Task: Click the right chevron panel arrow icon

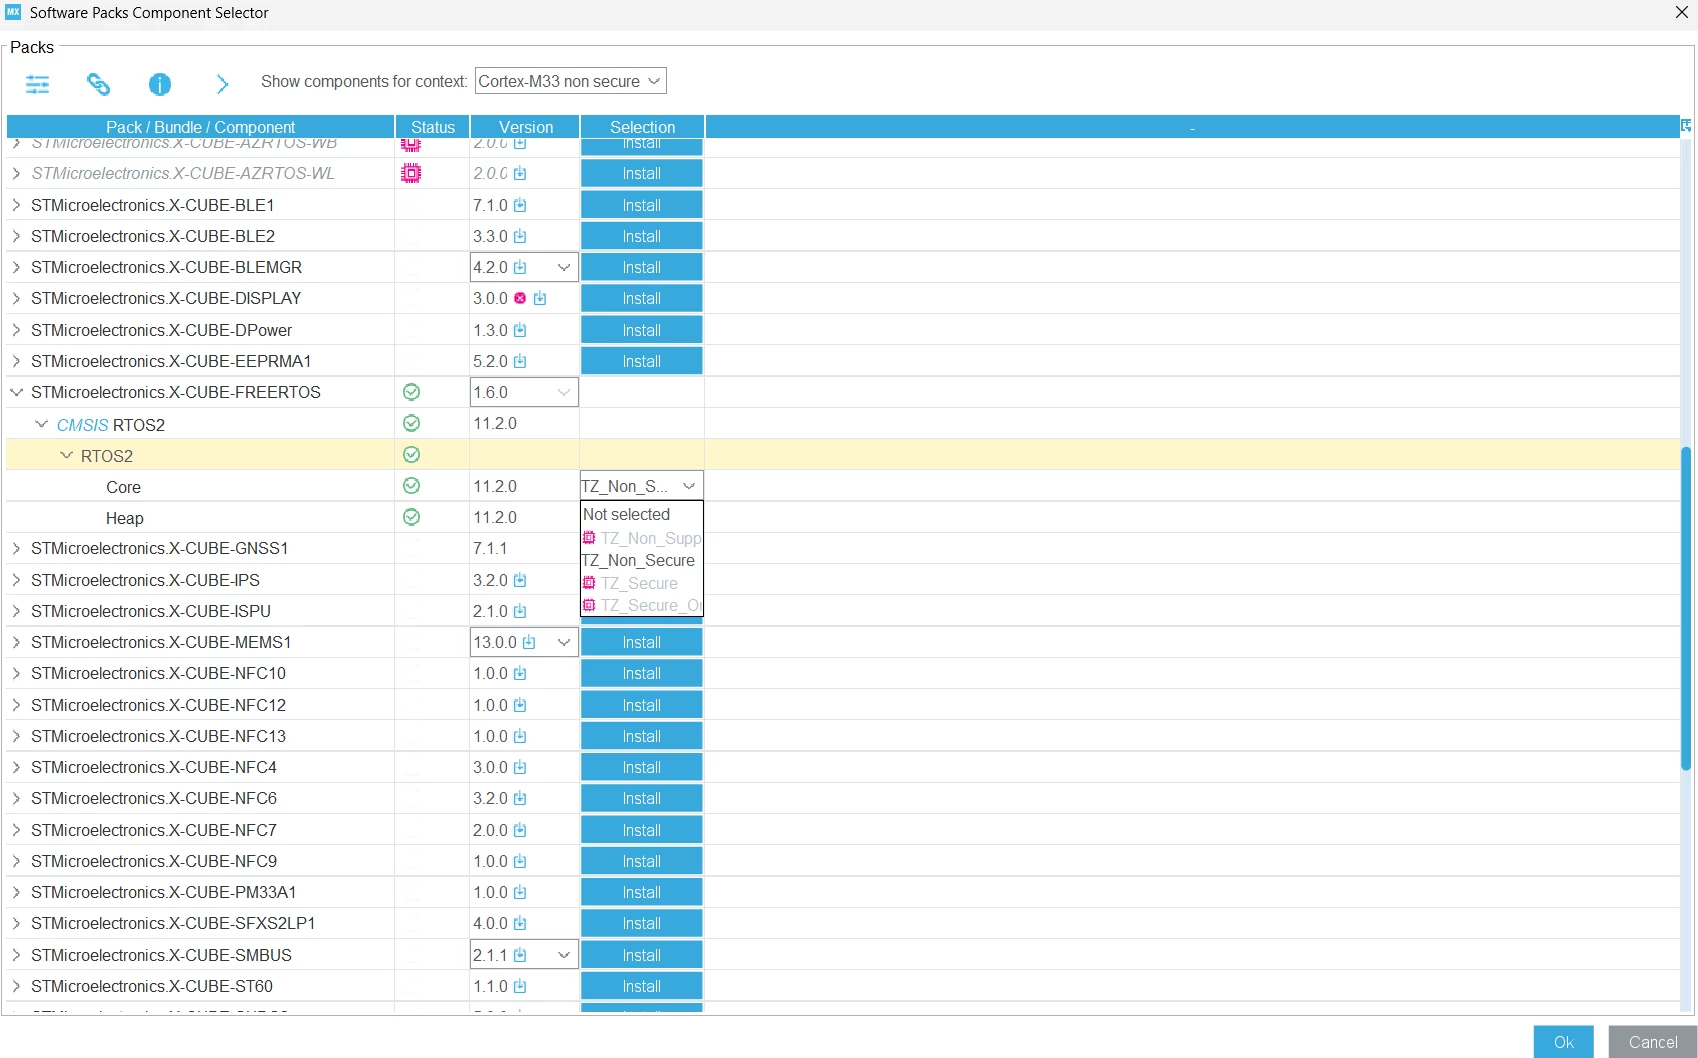Action: 222,84
